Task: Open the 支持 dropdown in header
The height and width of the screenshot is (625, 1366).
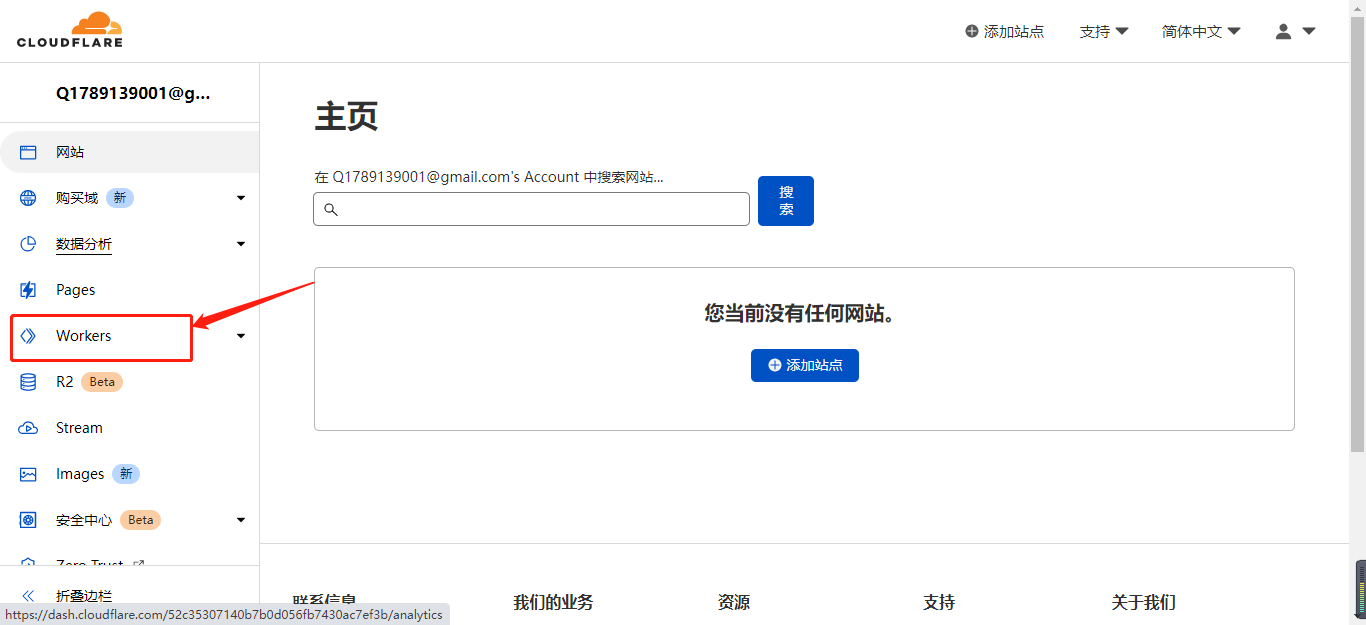Action: 1104,31
